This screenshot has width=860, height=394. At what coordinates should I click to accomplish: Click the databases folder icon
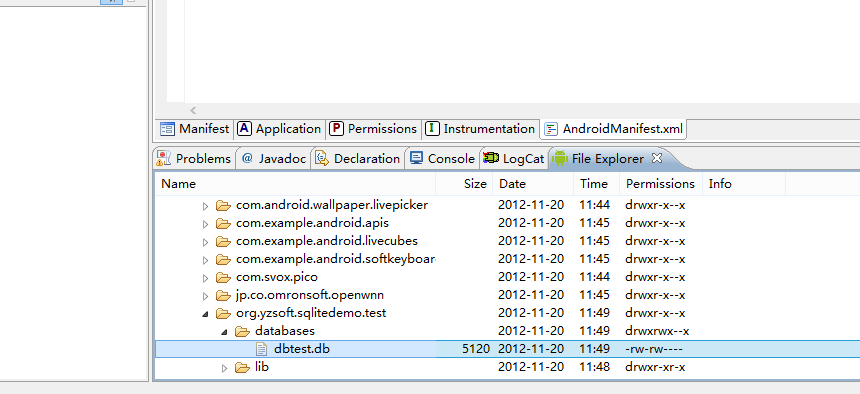(x=242, y=331)
